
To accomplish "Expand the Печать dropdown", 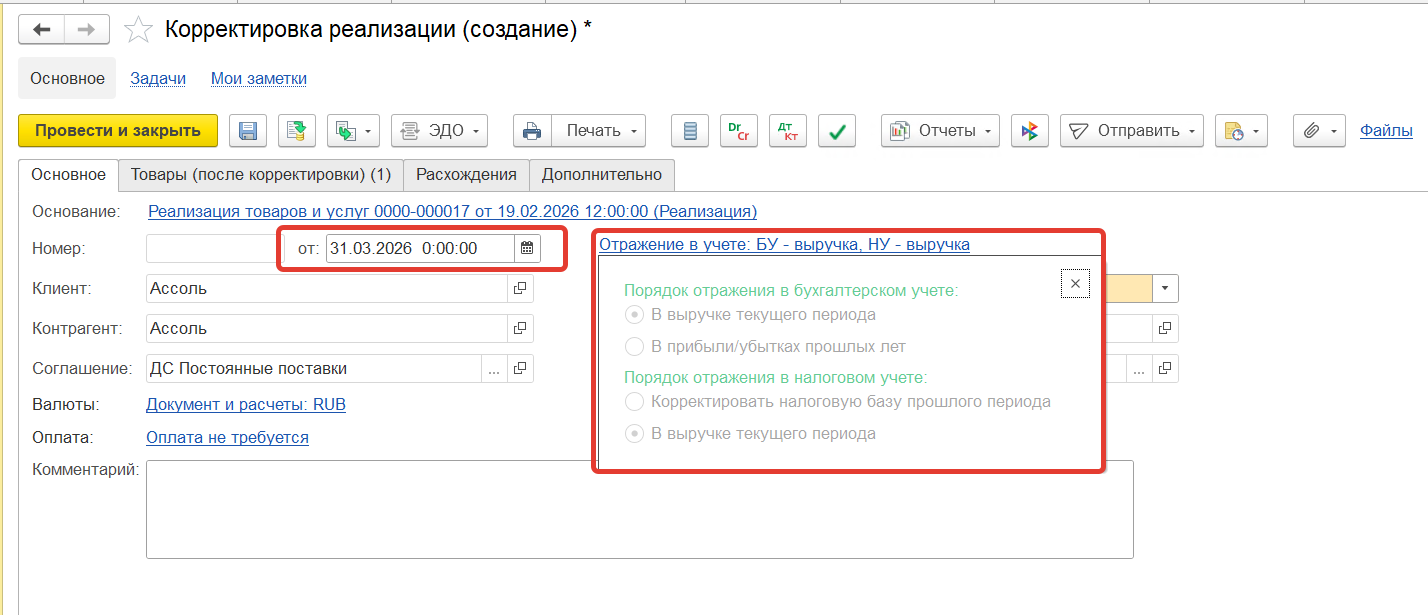I will point(598,131).
